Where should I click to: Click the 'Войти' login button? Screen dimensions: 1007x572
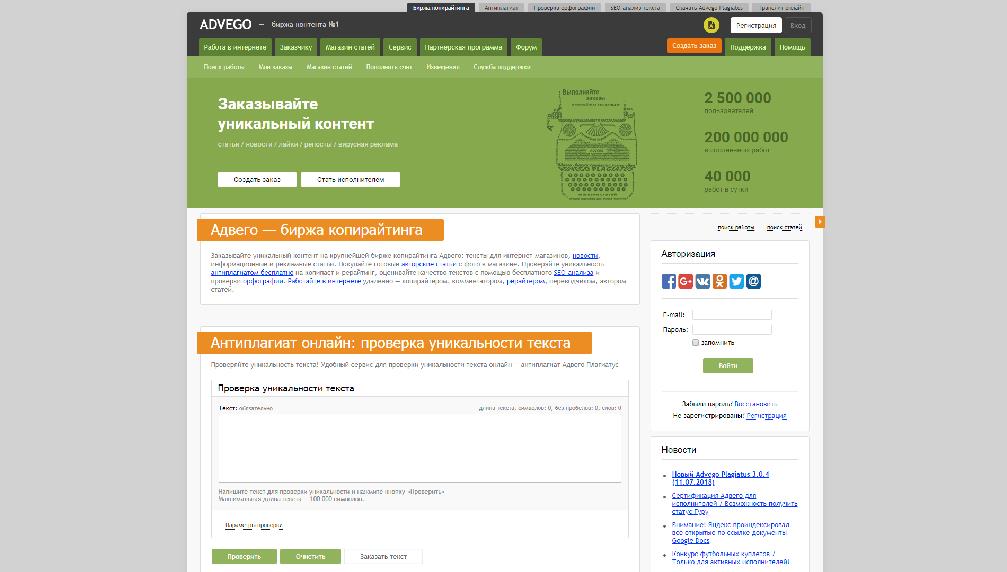(728, 365)
